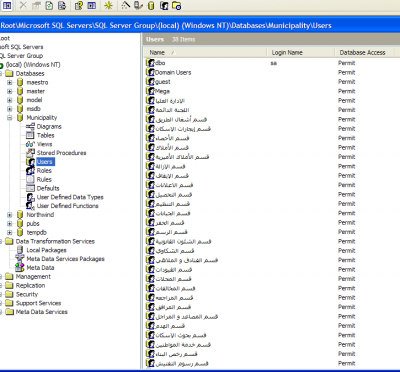The width and height of the screenshot is (400, 372).
Task: Click the Local Packages icon
Action: click(x=20, y=250)
